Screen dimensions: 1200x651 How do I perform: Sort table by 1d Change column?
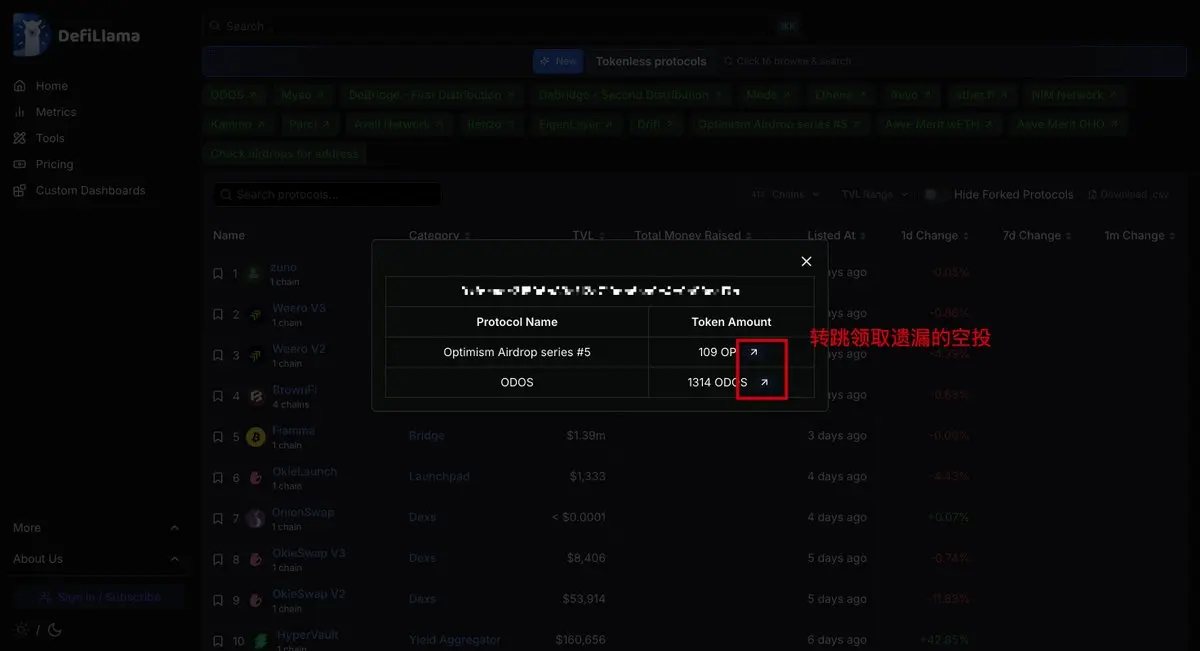tap(935, 236)
